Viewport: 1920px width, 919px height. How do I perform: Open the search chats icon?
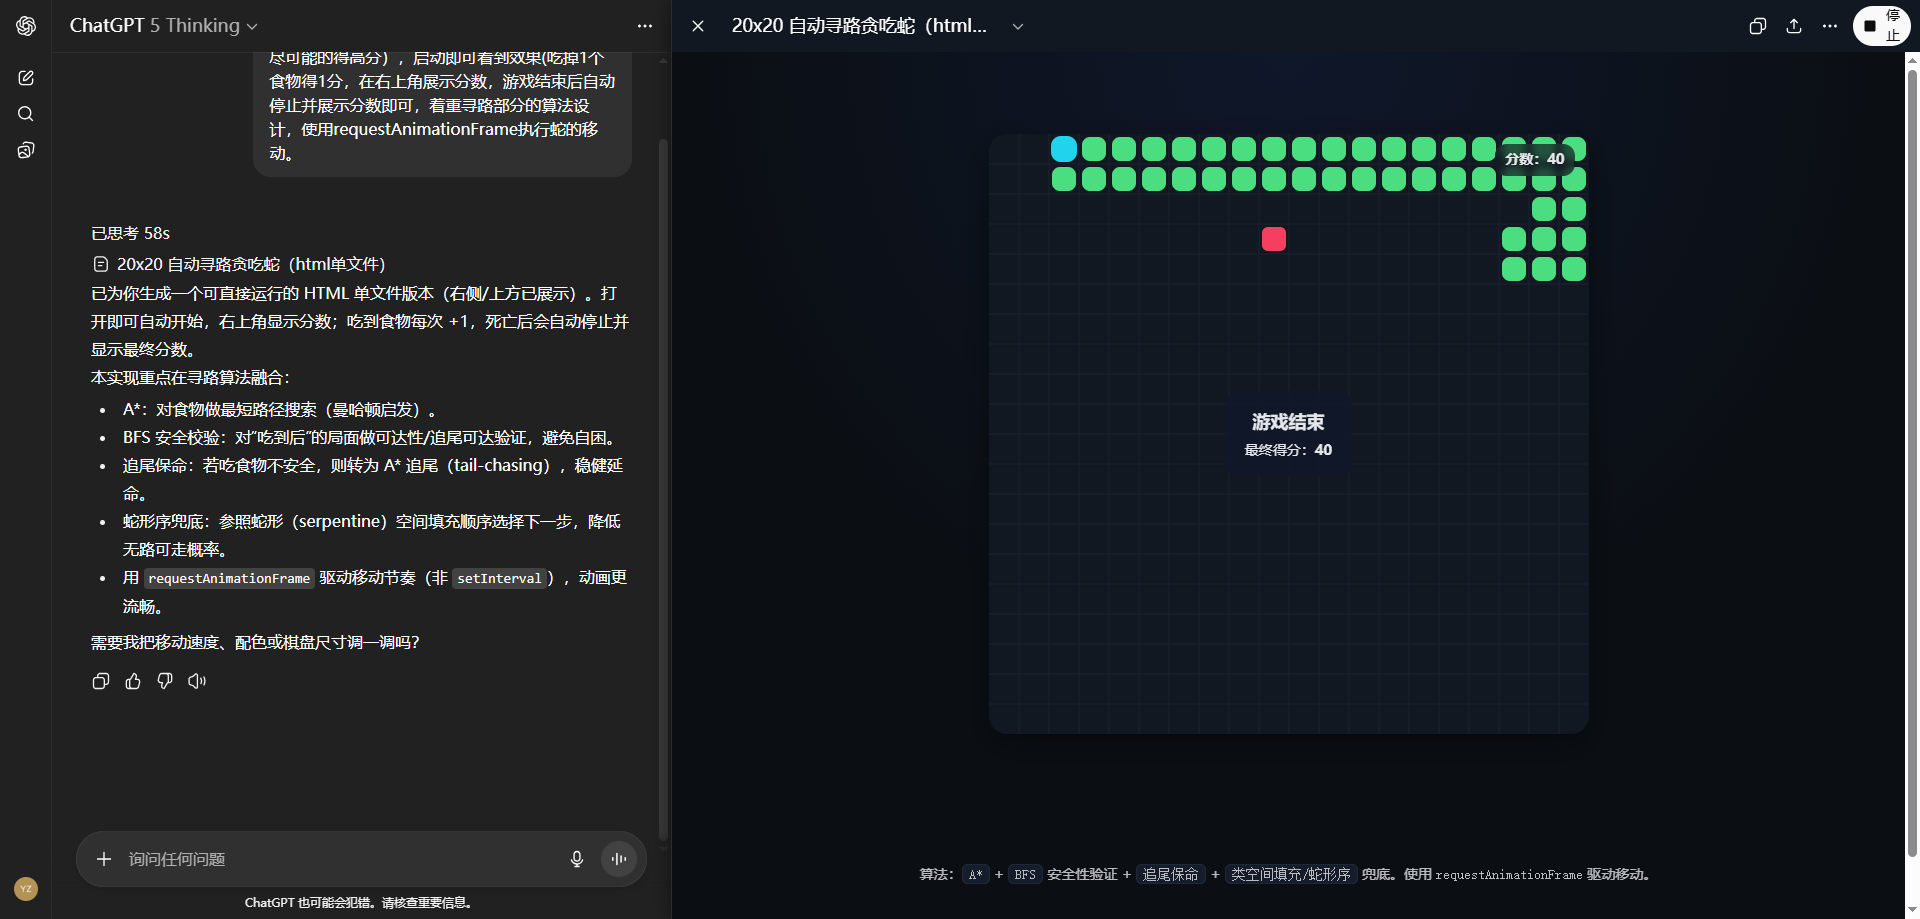(26, 114)
